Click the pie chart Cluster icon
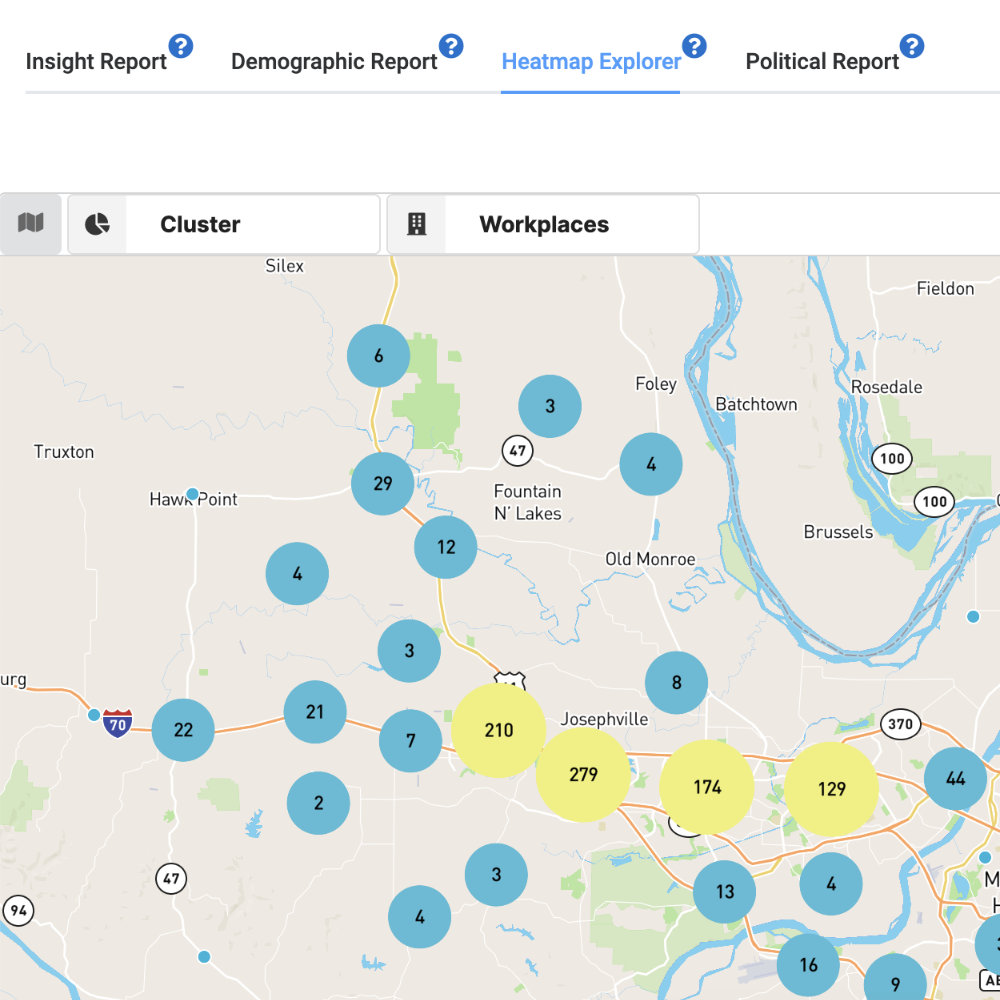The image size is (1000, 1000). [x=97, y=224]
